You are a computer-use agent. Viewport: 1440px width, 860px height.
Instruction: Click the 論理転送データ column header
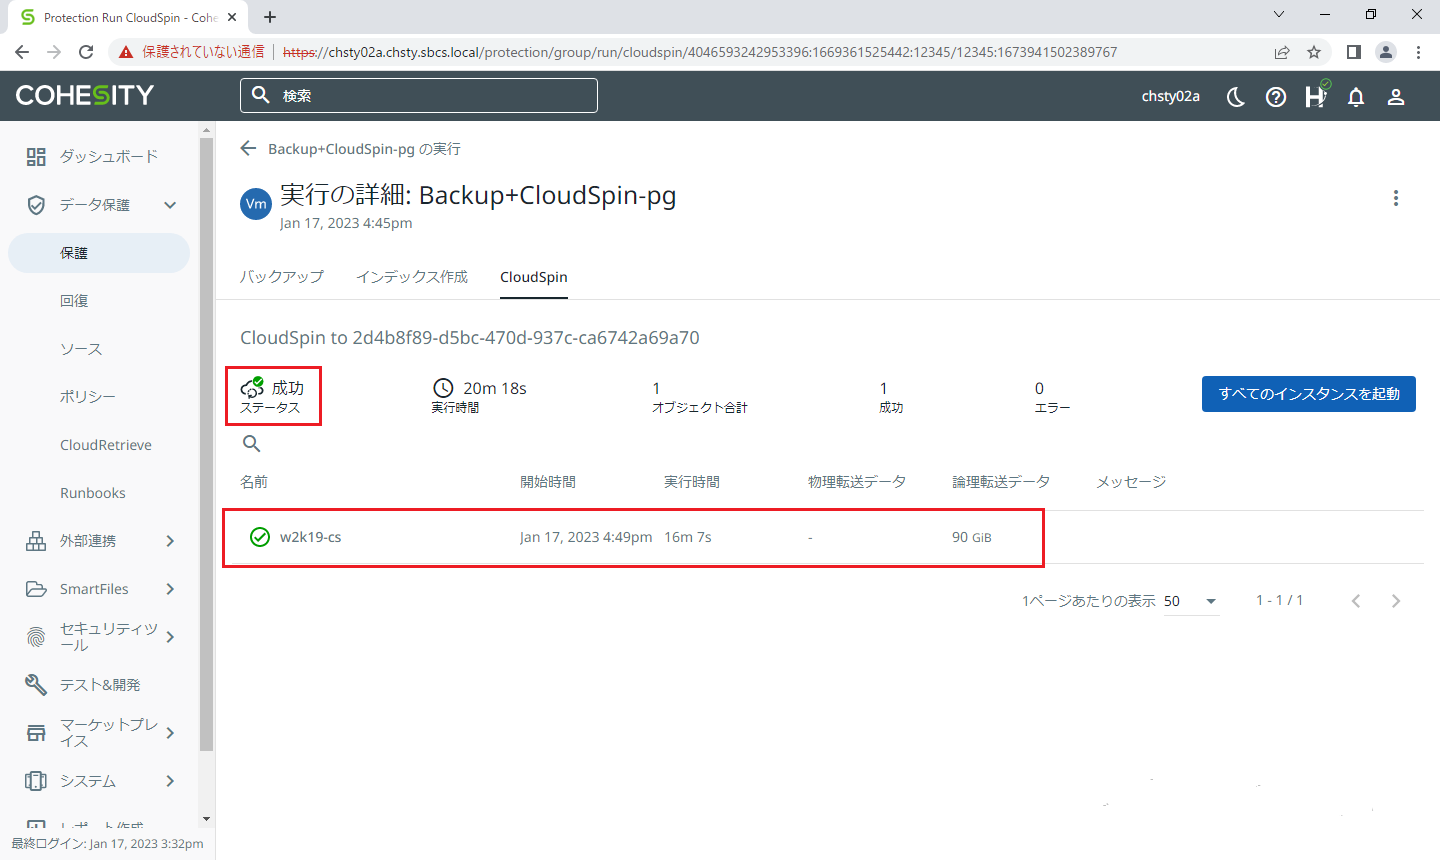1001,482
